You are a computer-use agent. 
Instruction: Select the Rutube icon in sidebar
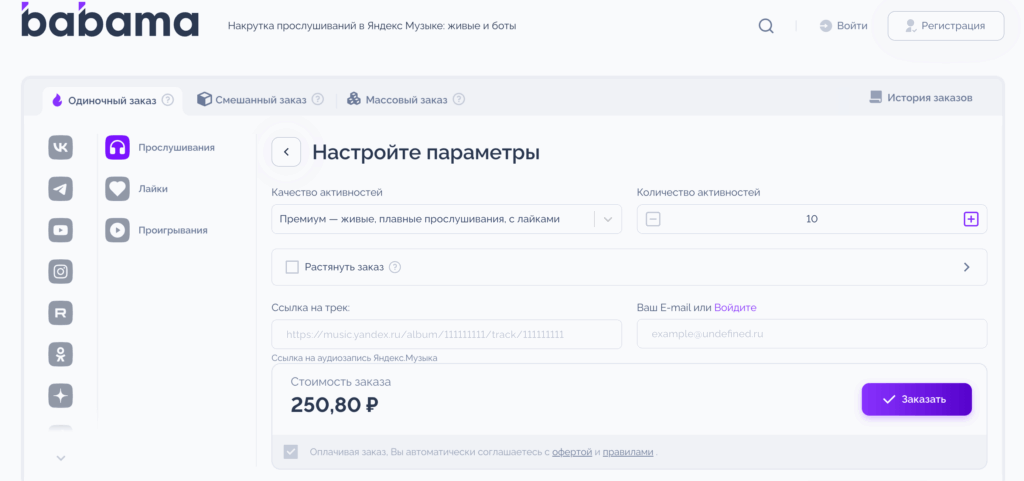click(x=61, y=312)
